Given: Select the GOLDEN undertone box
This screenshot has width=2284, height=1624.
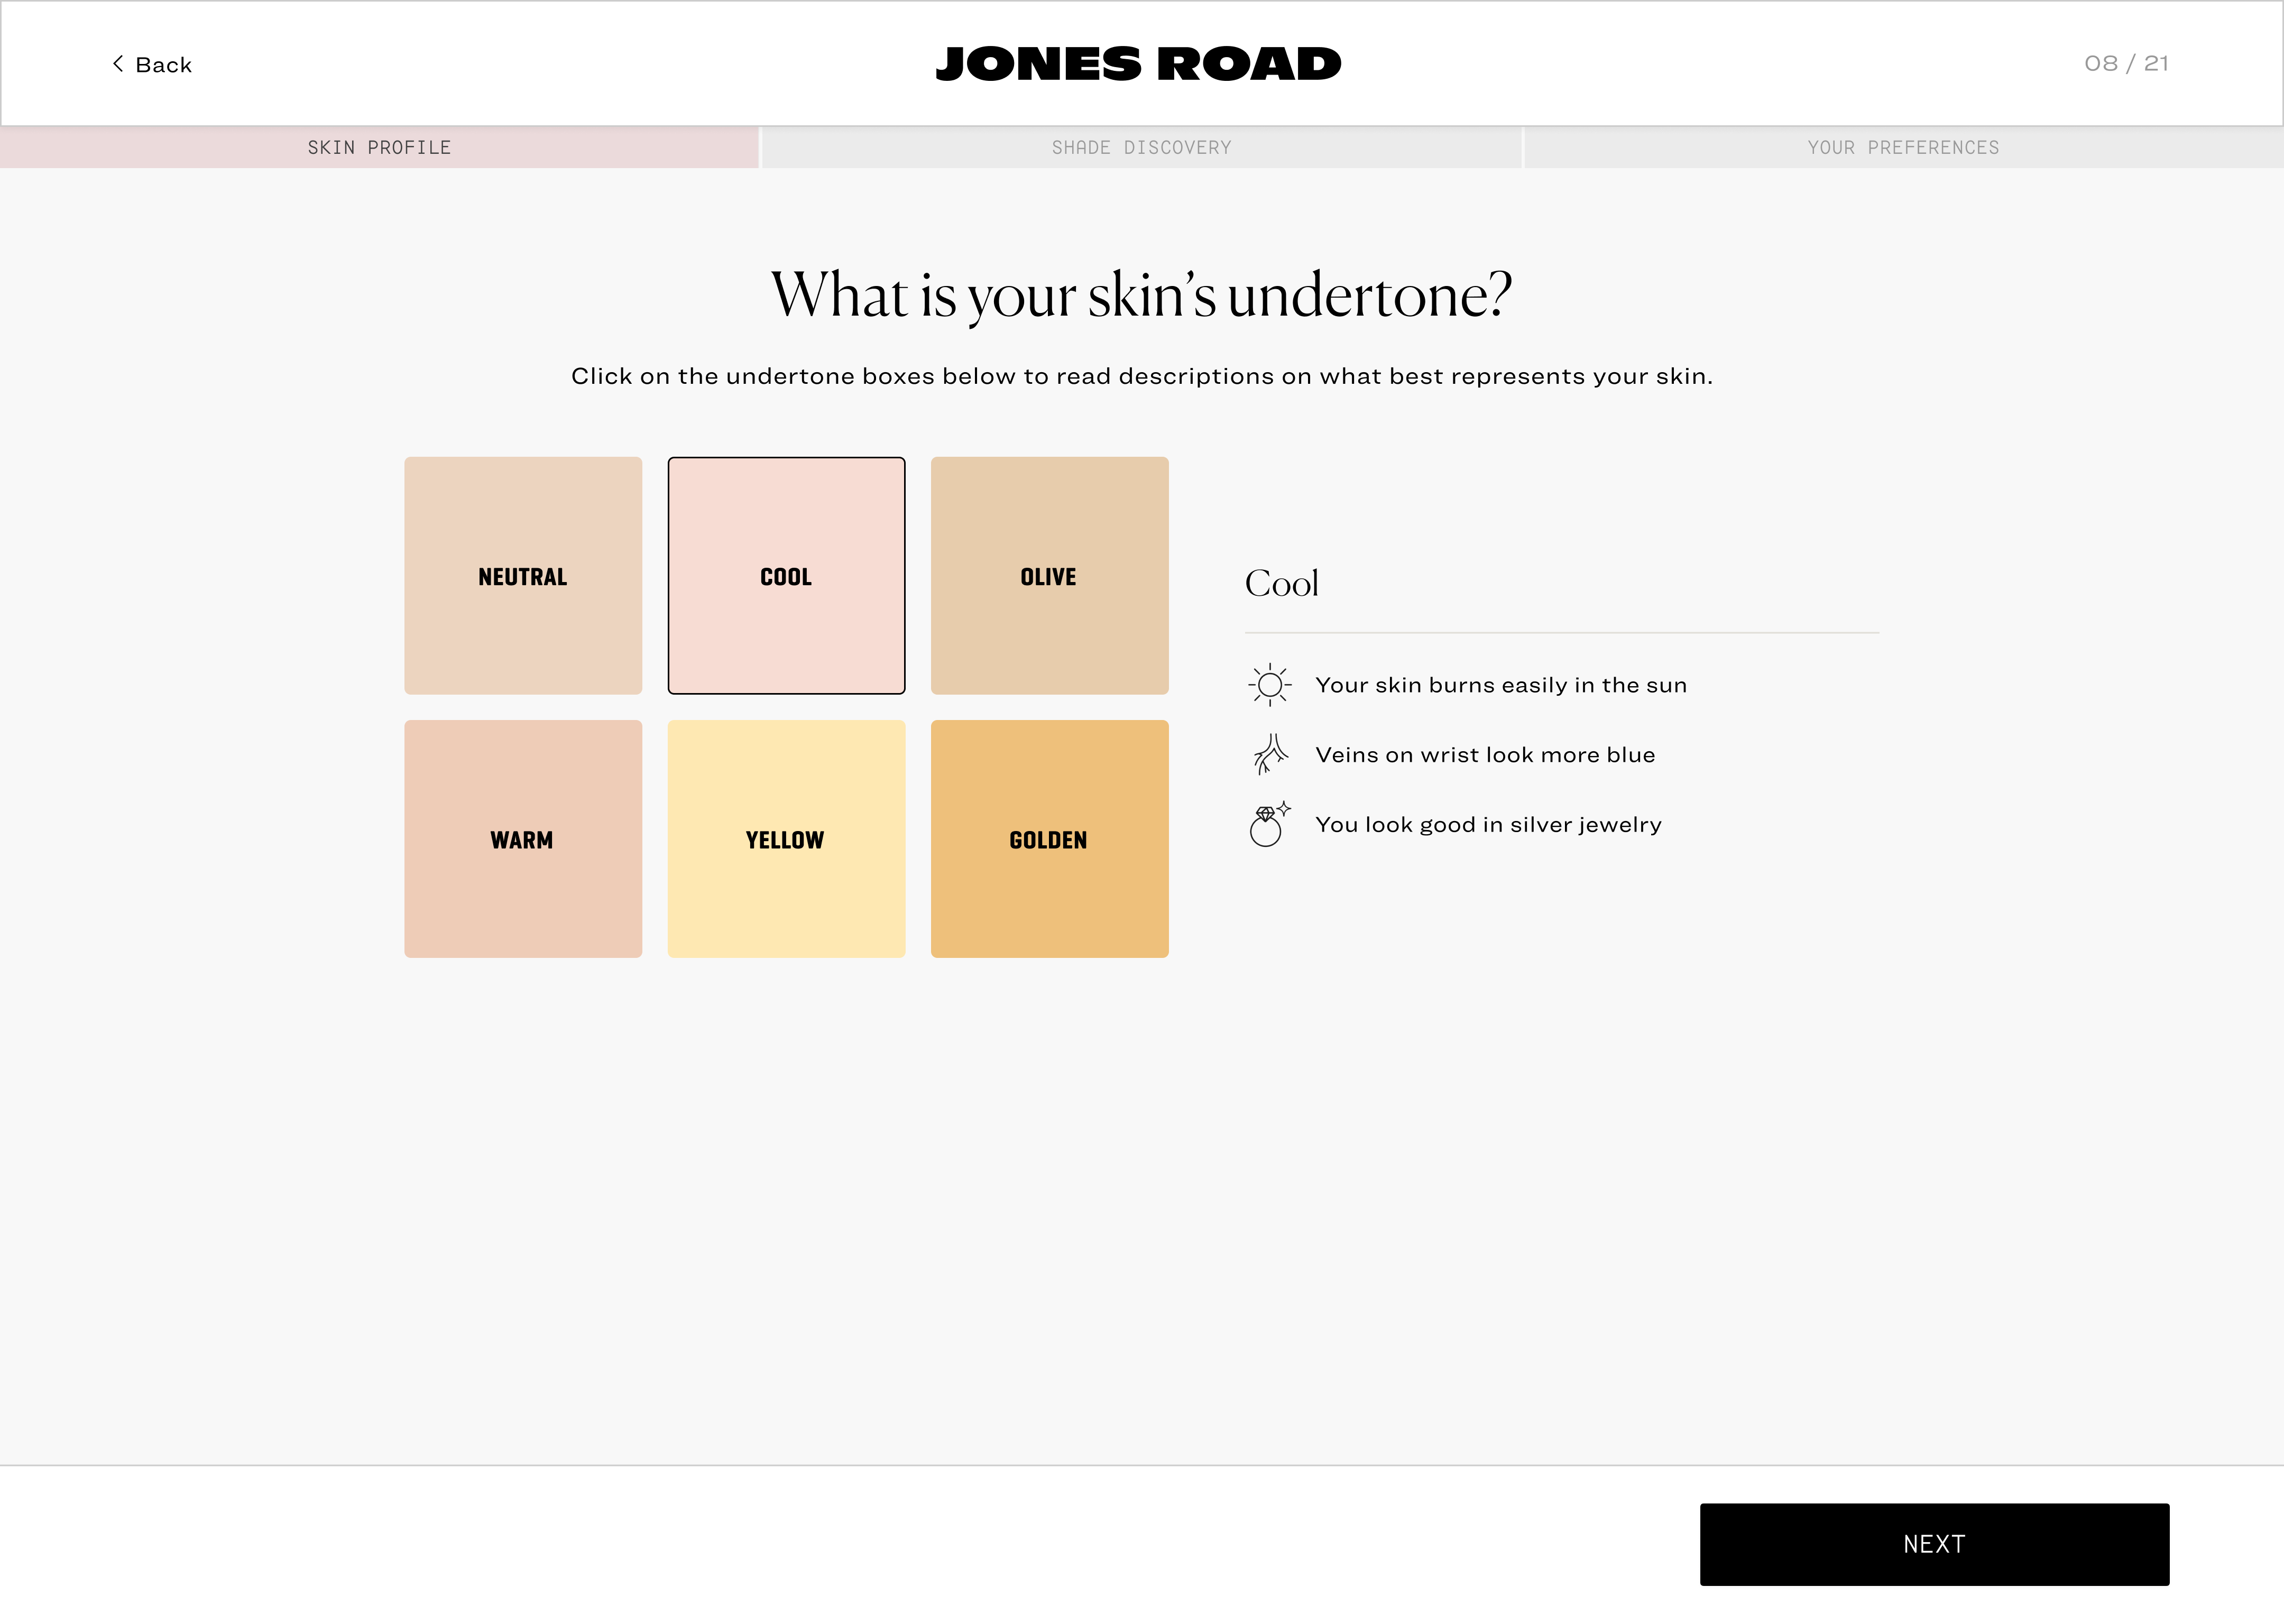Looking at the screenshot, I should (x=1049, y=840).
